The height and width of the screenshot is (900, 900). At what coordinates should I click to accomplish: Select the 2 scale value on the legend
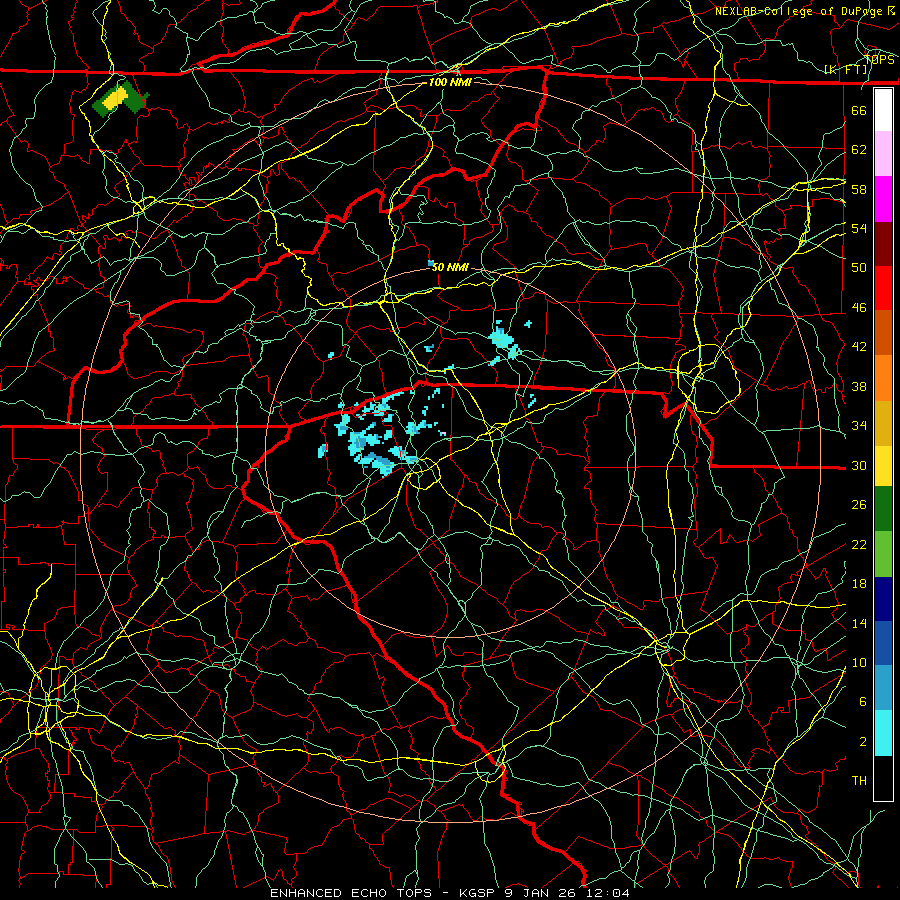862,742
